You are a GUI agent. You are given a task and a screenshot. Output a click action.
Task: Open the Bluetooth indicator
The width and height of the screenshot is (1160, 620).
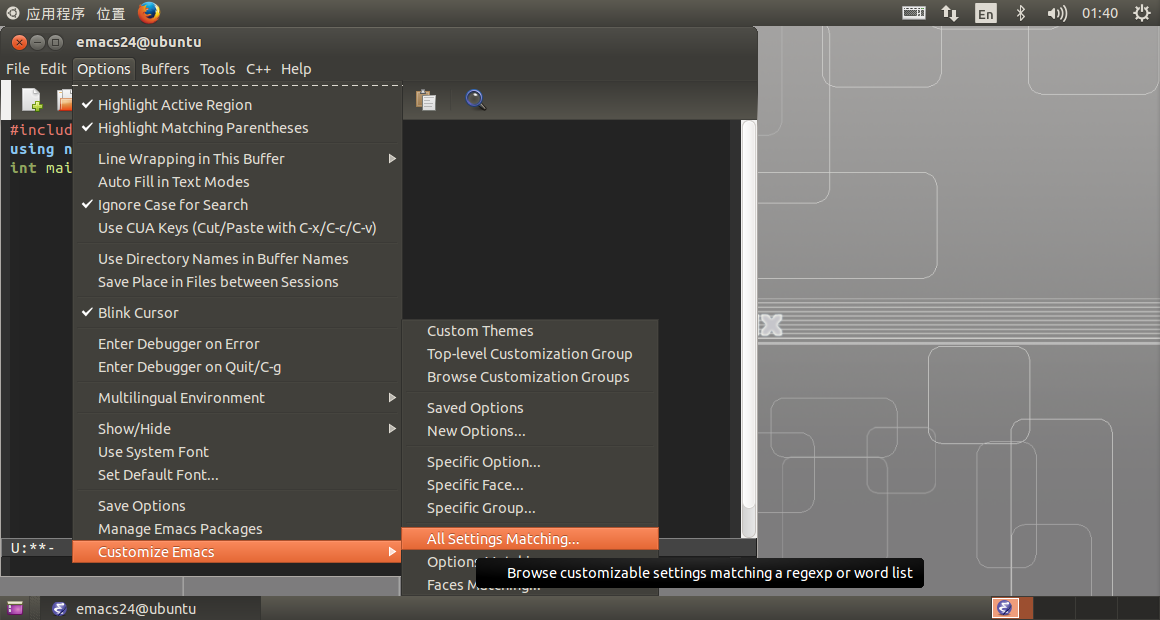pos(1021,13)
